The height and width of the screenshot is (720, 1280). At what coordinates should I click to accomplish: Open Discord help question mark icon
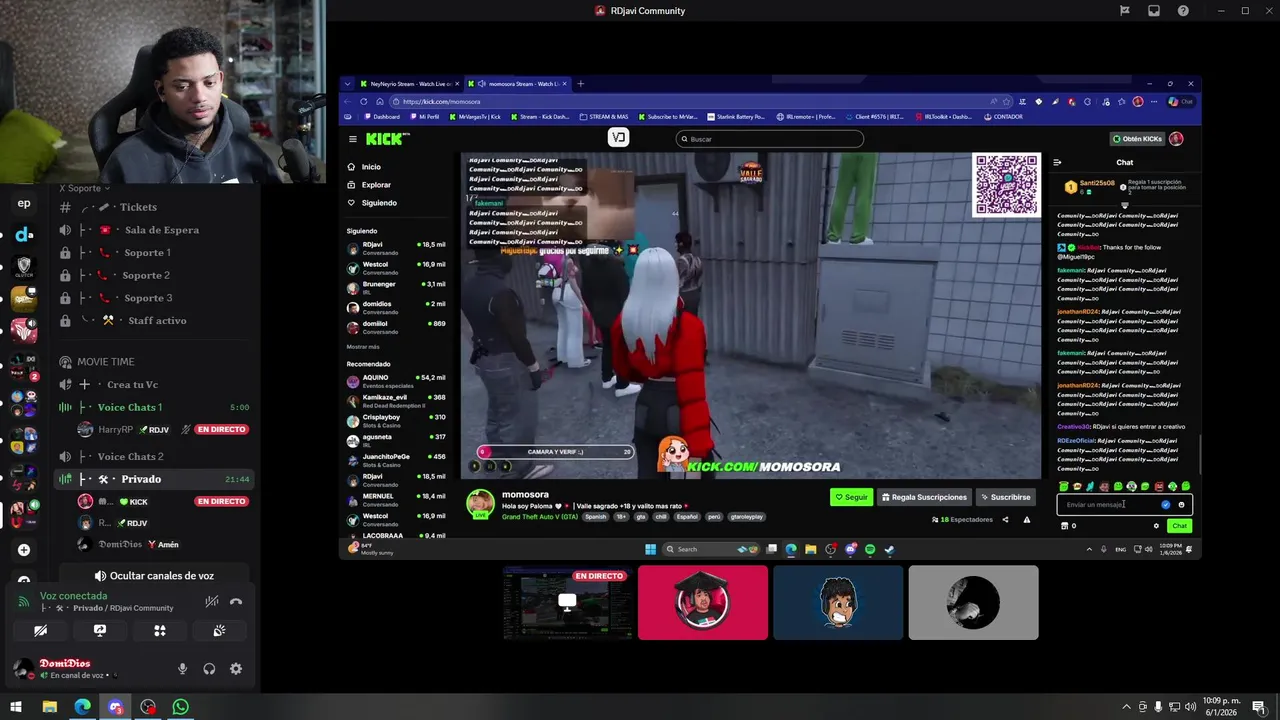click(x=1183, y=11)
